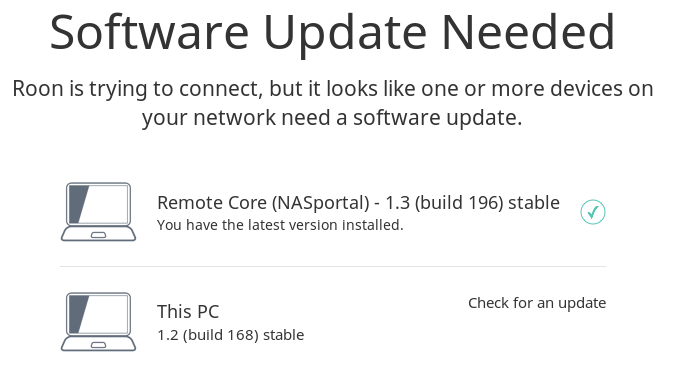Click the keyboard base of Remote Core laptop icon
Viewport: 673px width, 377px height.
coord(98,234)
